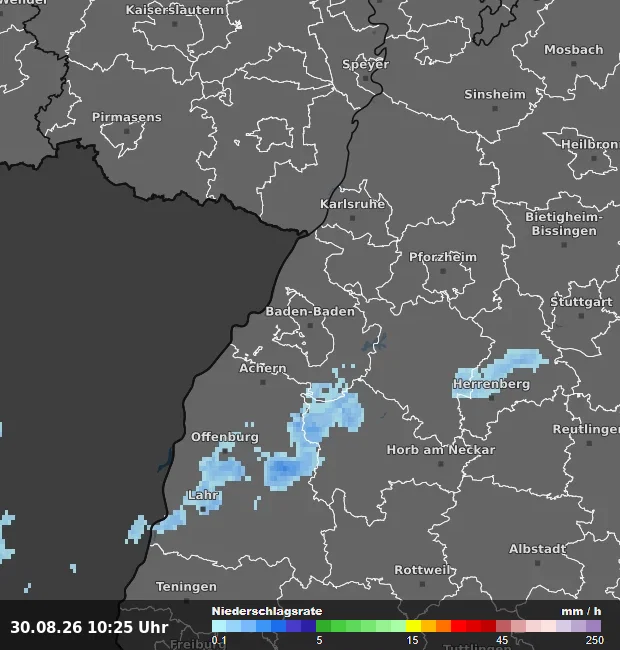Select the Pforzheim city label

pos(443,257)
